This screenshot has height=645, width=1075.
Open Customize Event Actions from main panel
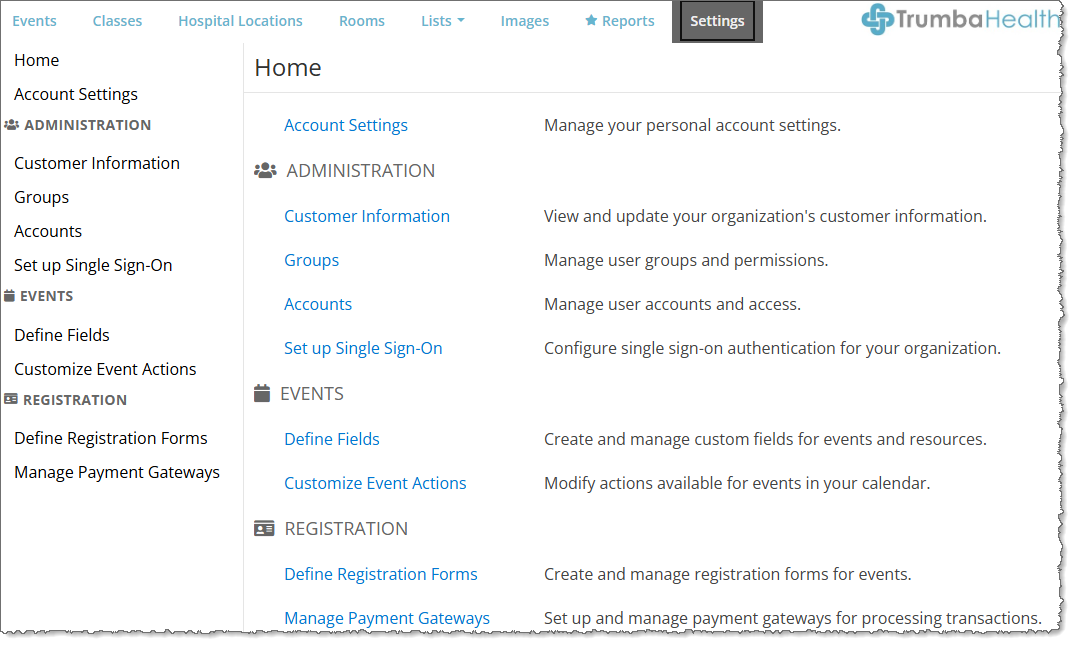pyautogui.click(x=375, y=482)
